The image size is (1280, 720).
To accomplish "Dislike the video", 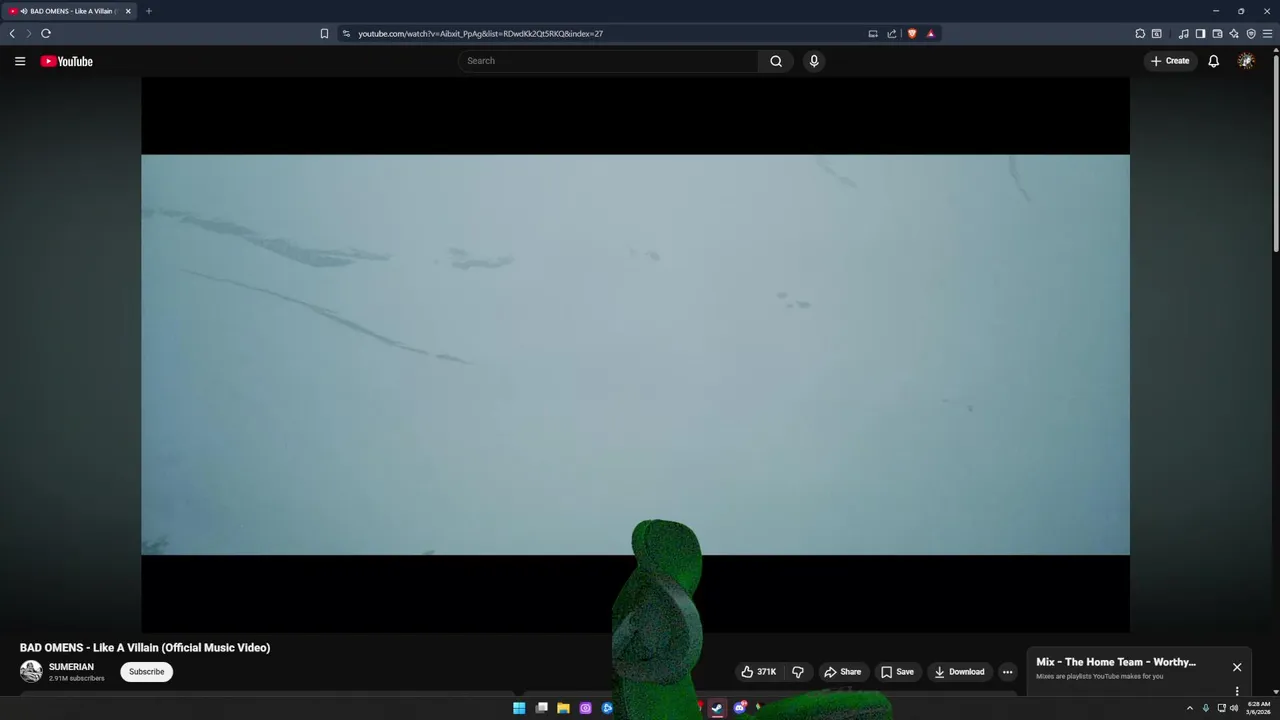I will tap(798, 672).
